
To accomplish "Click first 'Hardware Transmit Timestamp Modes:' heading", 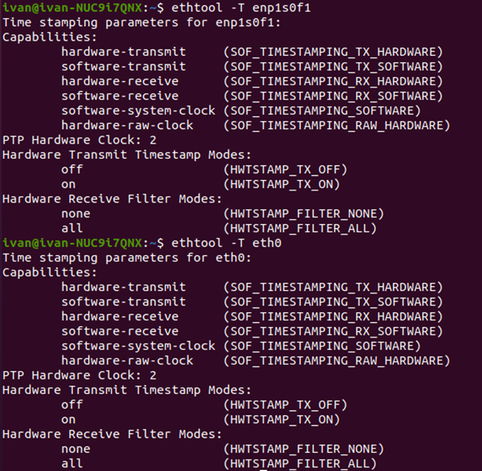I will (x=127, y=155).
